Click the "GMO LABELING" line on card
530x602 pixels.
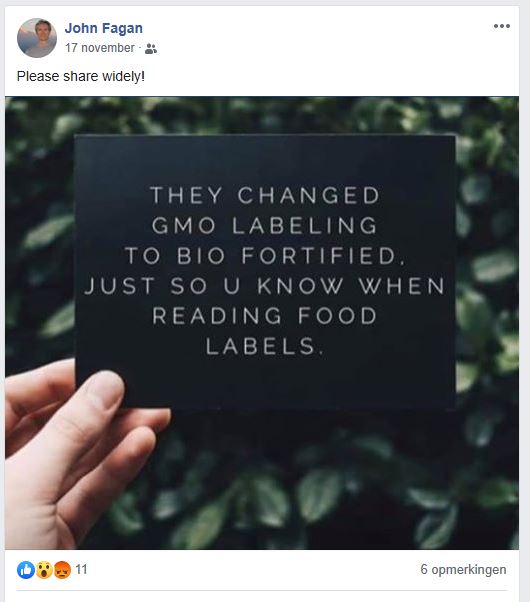(265, 225)
